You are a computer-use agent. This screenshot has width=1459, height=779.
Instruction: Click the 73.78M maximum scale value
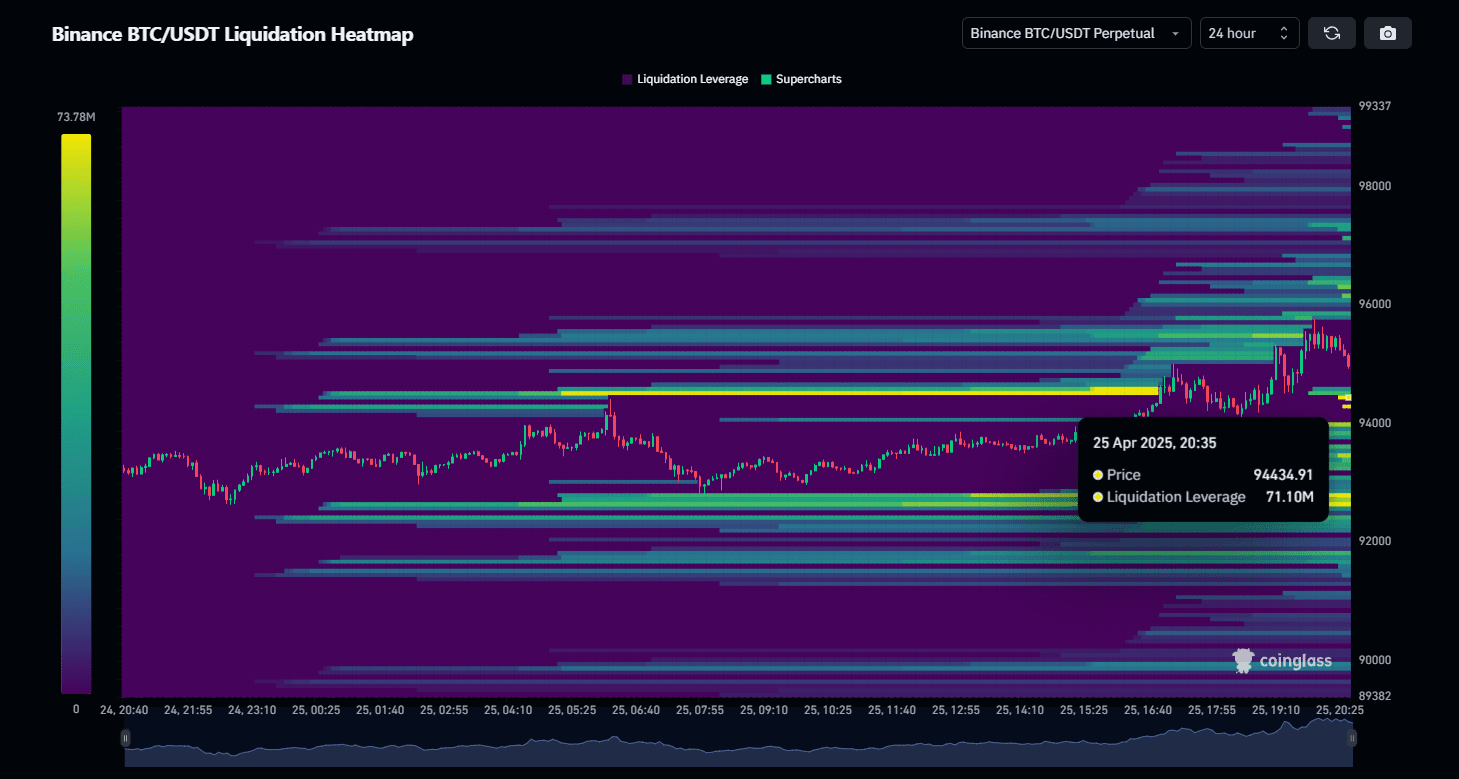tap(76, 118)
